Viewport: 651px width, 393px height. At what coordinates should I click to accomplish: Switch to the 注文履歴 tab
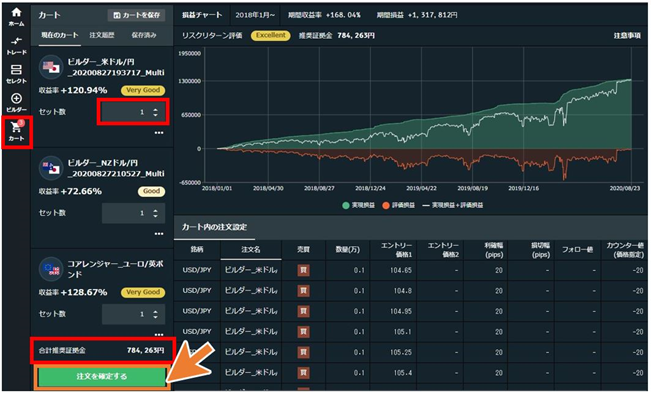click(x=102, y=35)
